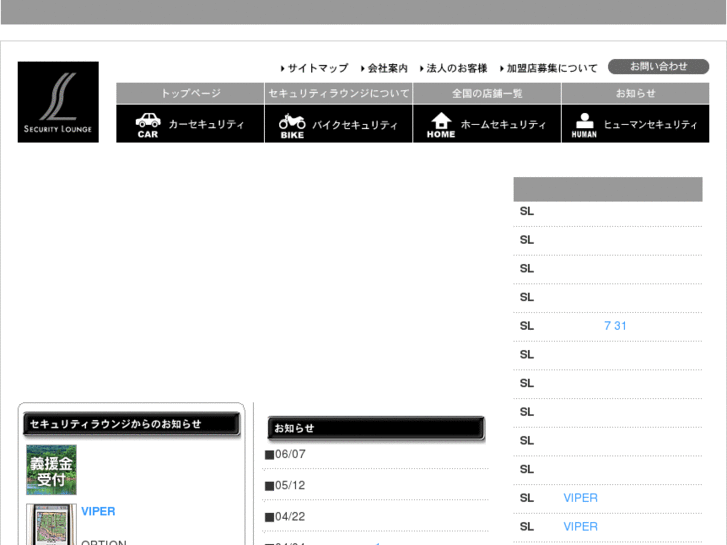Open the HUMAN person security icon
Image resolution: width=727 pixels, height=545 pixels.
pyautogui.click(x=584, y=125)
